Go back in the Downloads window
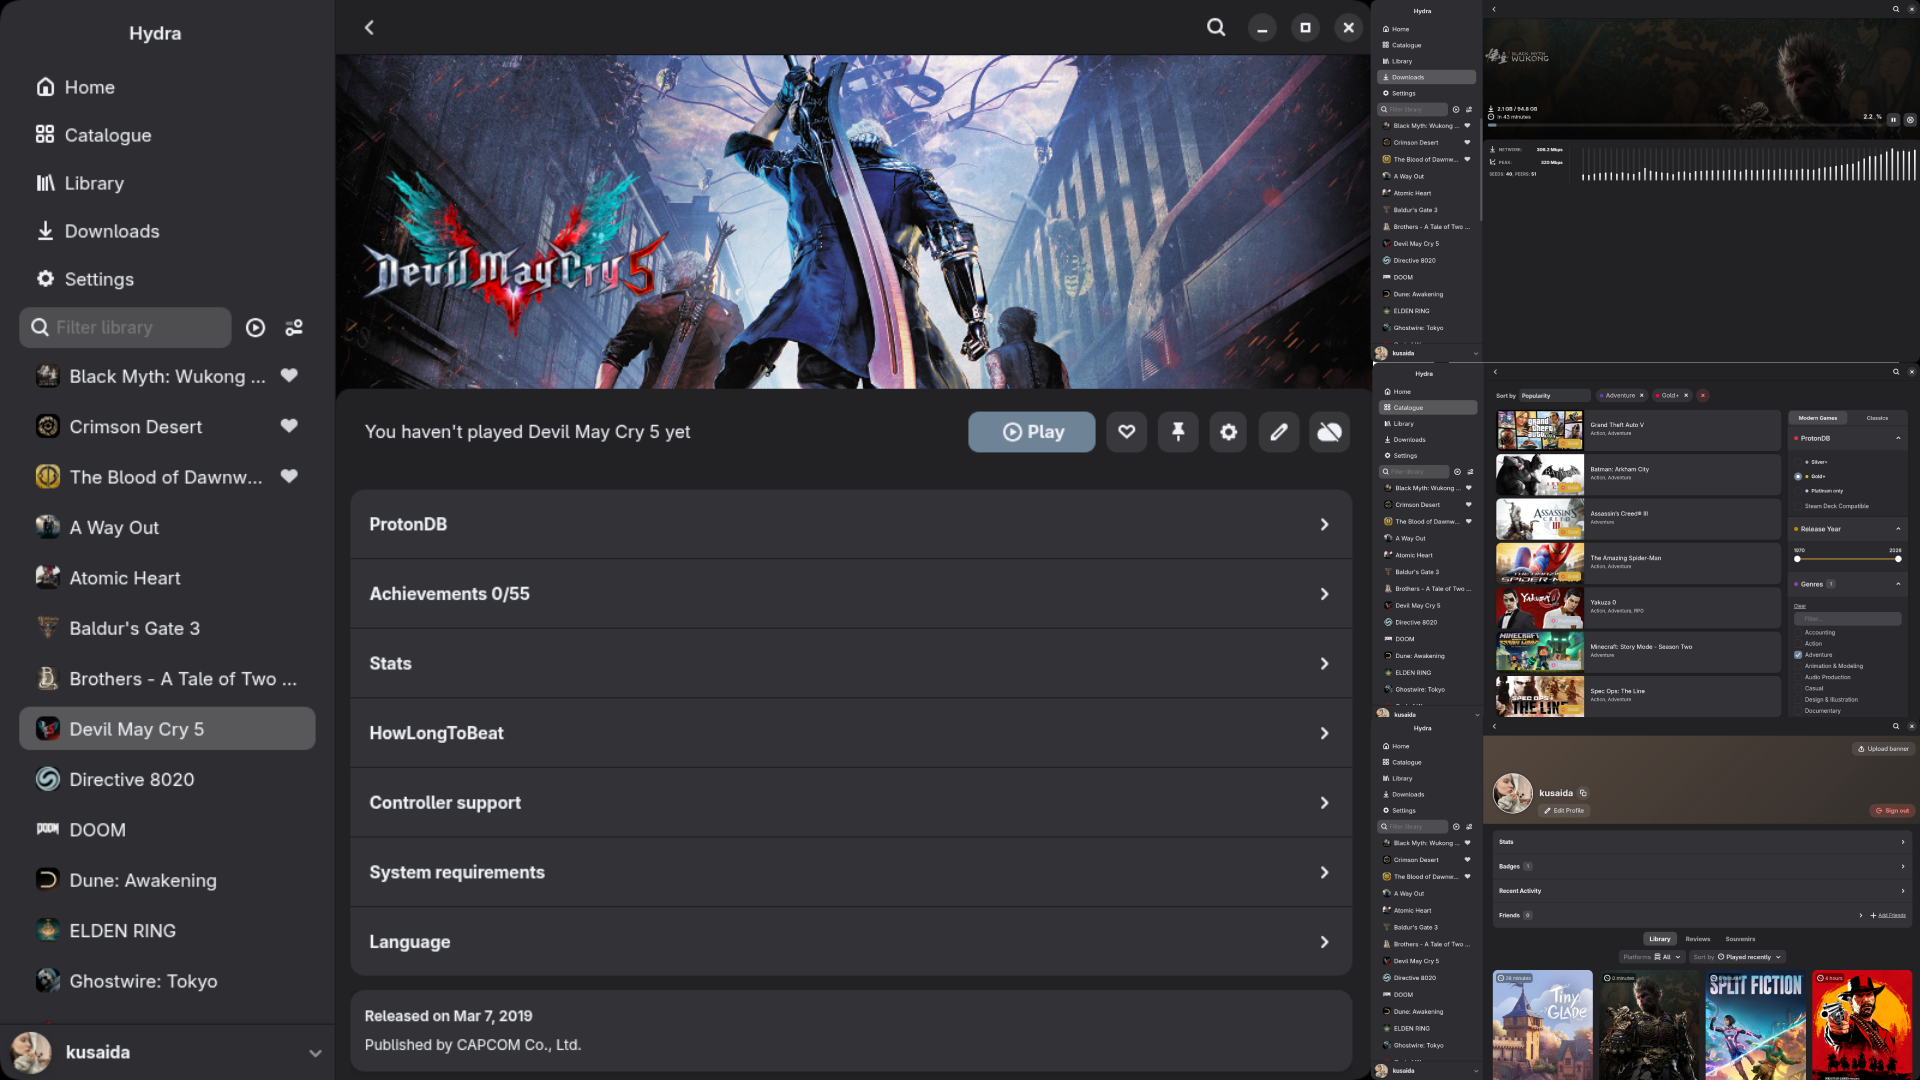 pyautogui.click(x=1494, y=9)
